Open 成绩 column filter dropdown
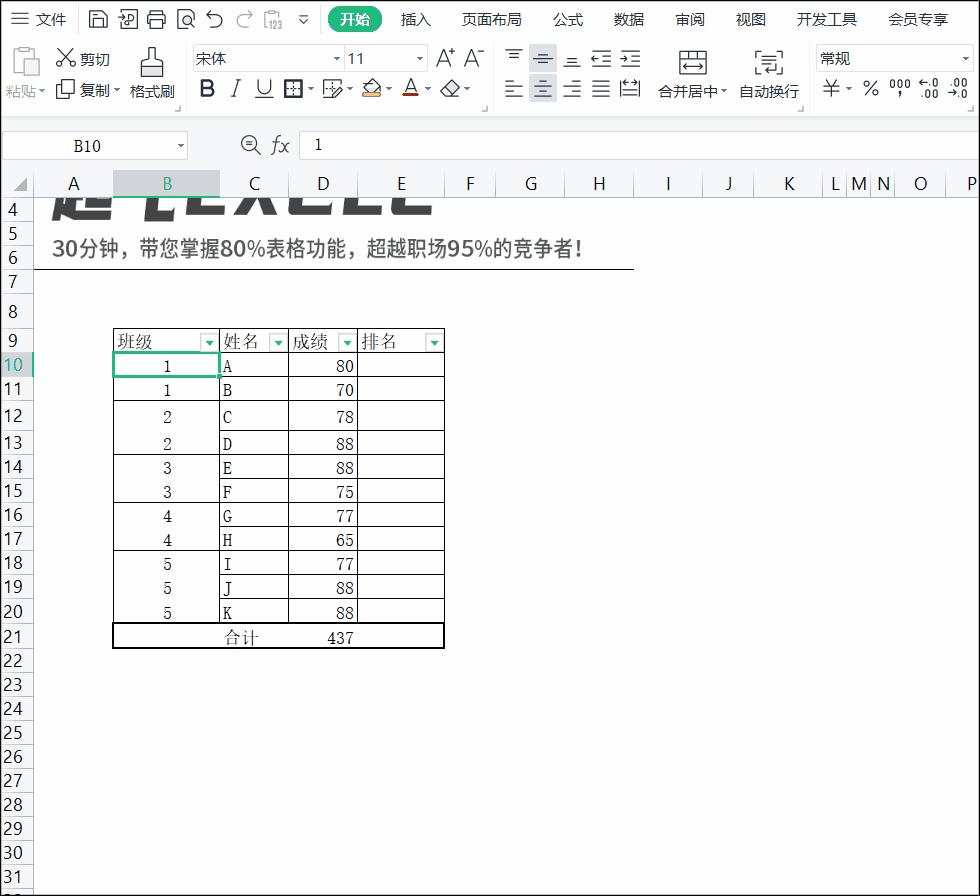Image resolution: width=980 pixels, height=896 pixels. click(x=347, y=342)
